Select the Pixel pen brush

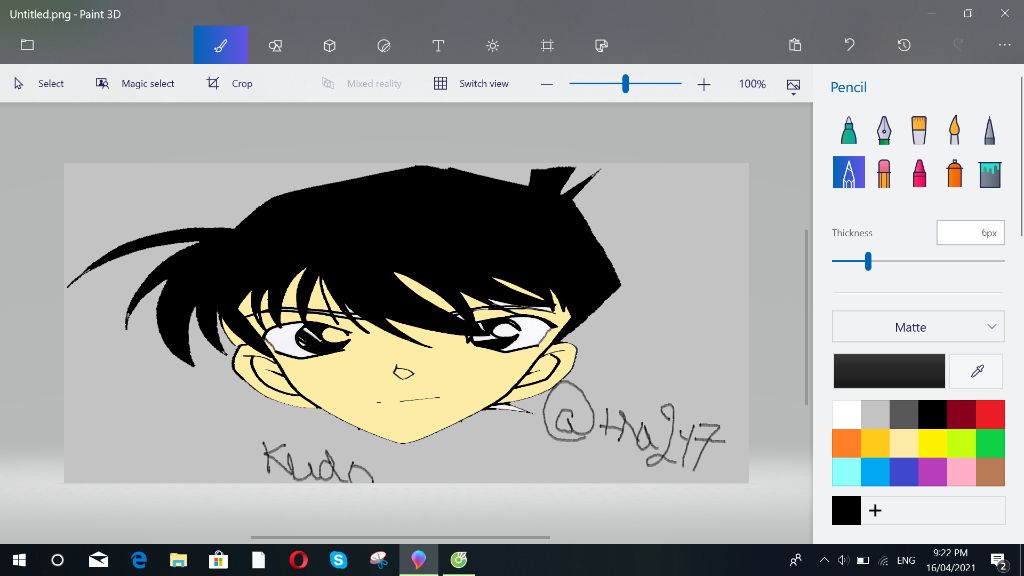pos(989,130)
